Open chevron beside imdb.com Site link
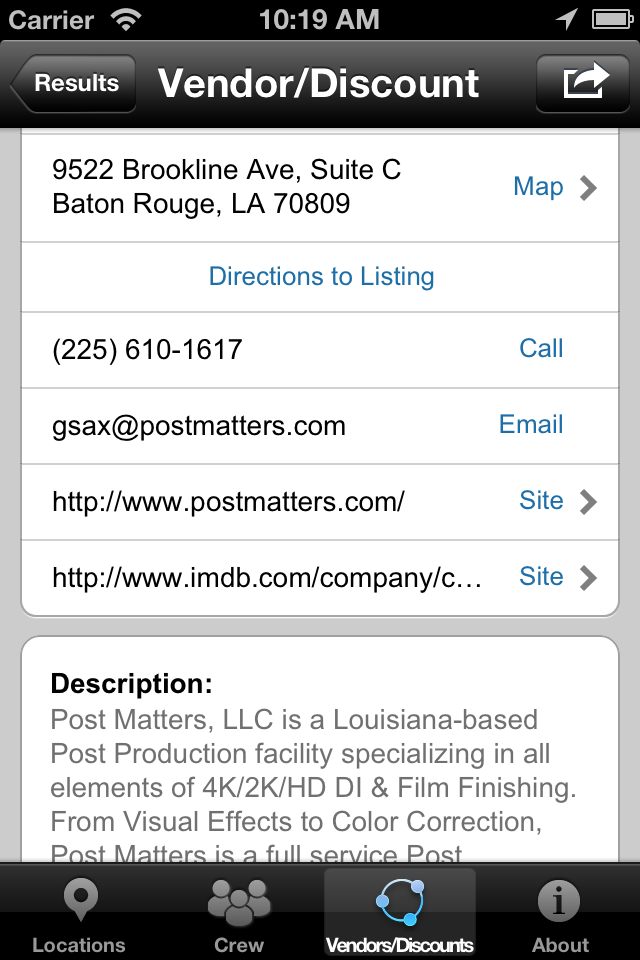Viewport: 640px width, 960px height. point(588,577)
